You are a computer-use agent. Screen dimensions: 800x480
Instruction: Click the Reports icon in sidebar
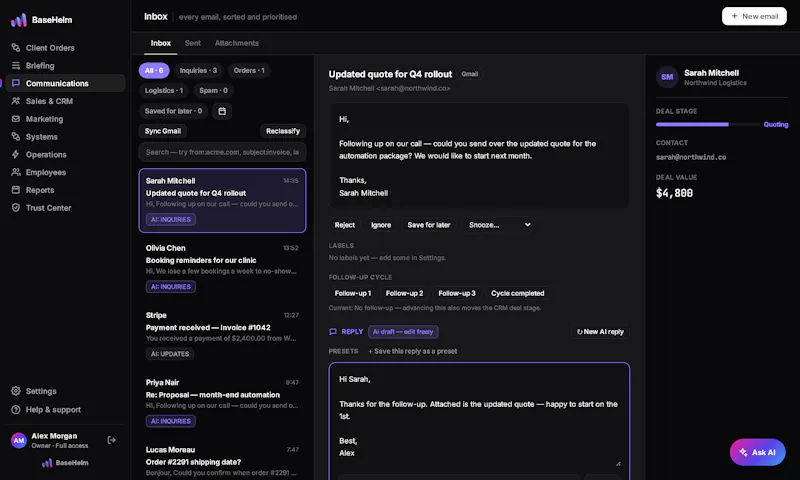16,190
